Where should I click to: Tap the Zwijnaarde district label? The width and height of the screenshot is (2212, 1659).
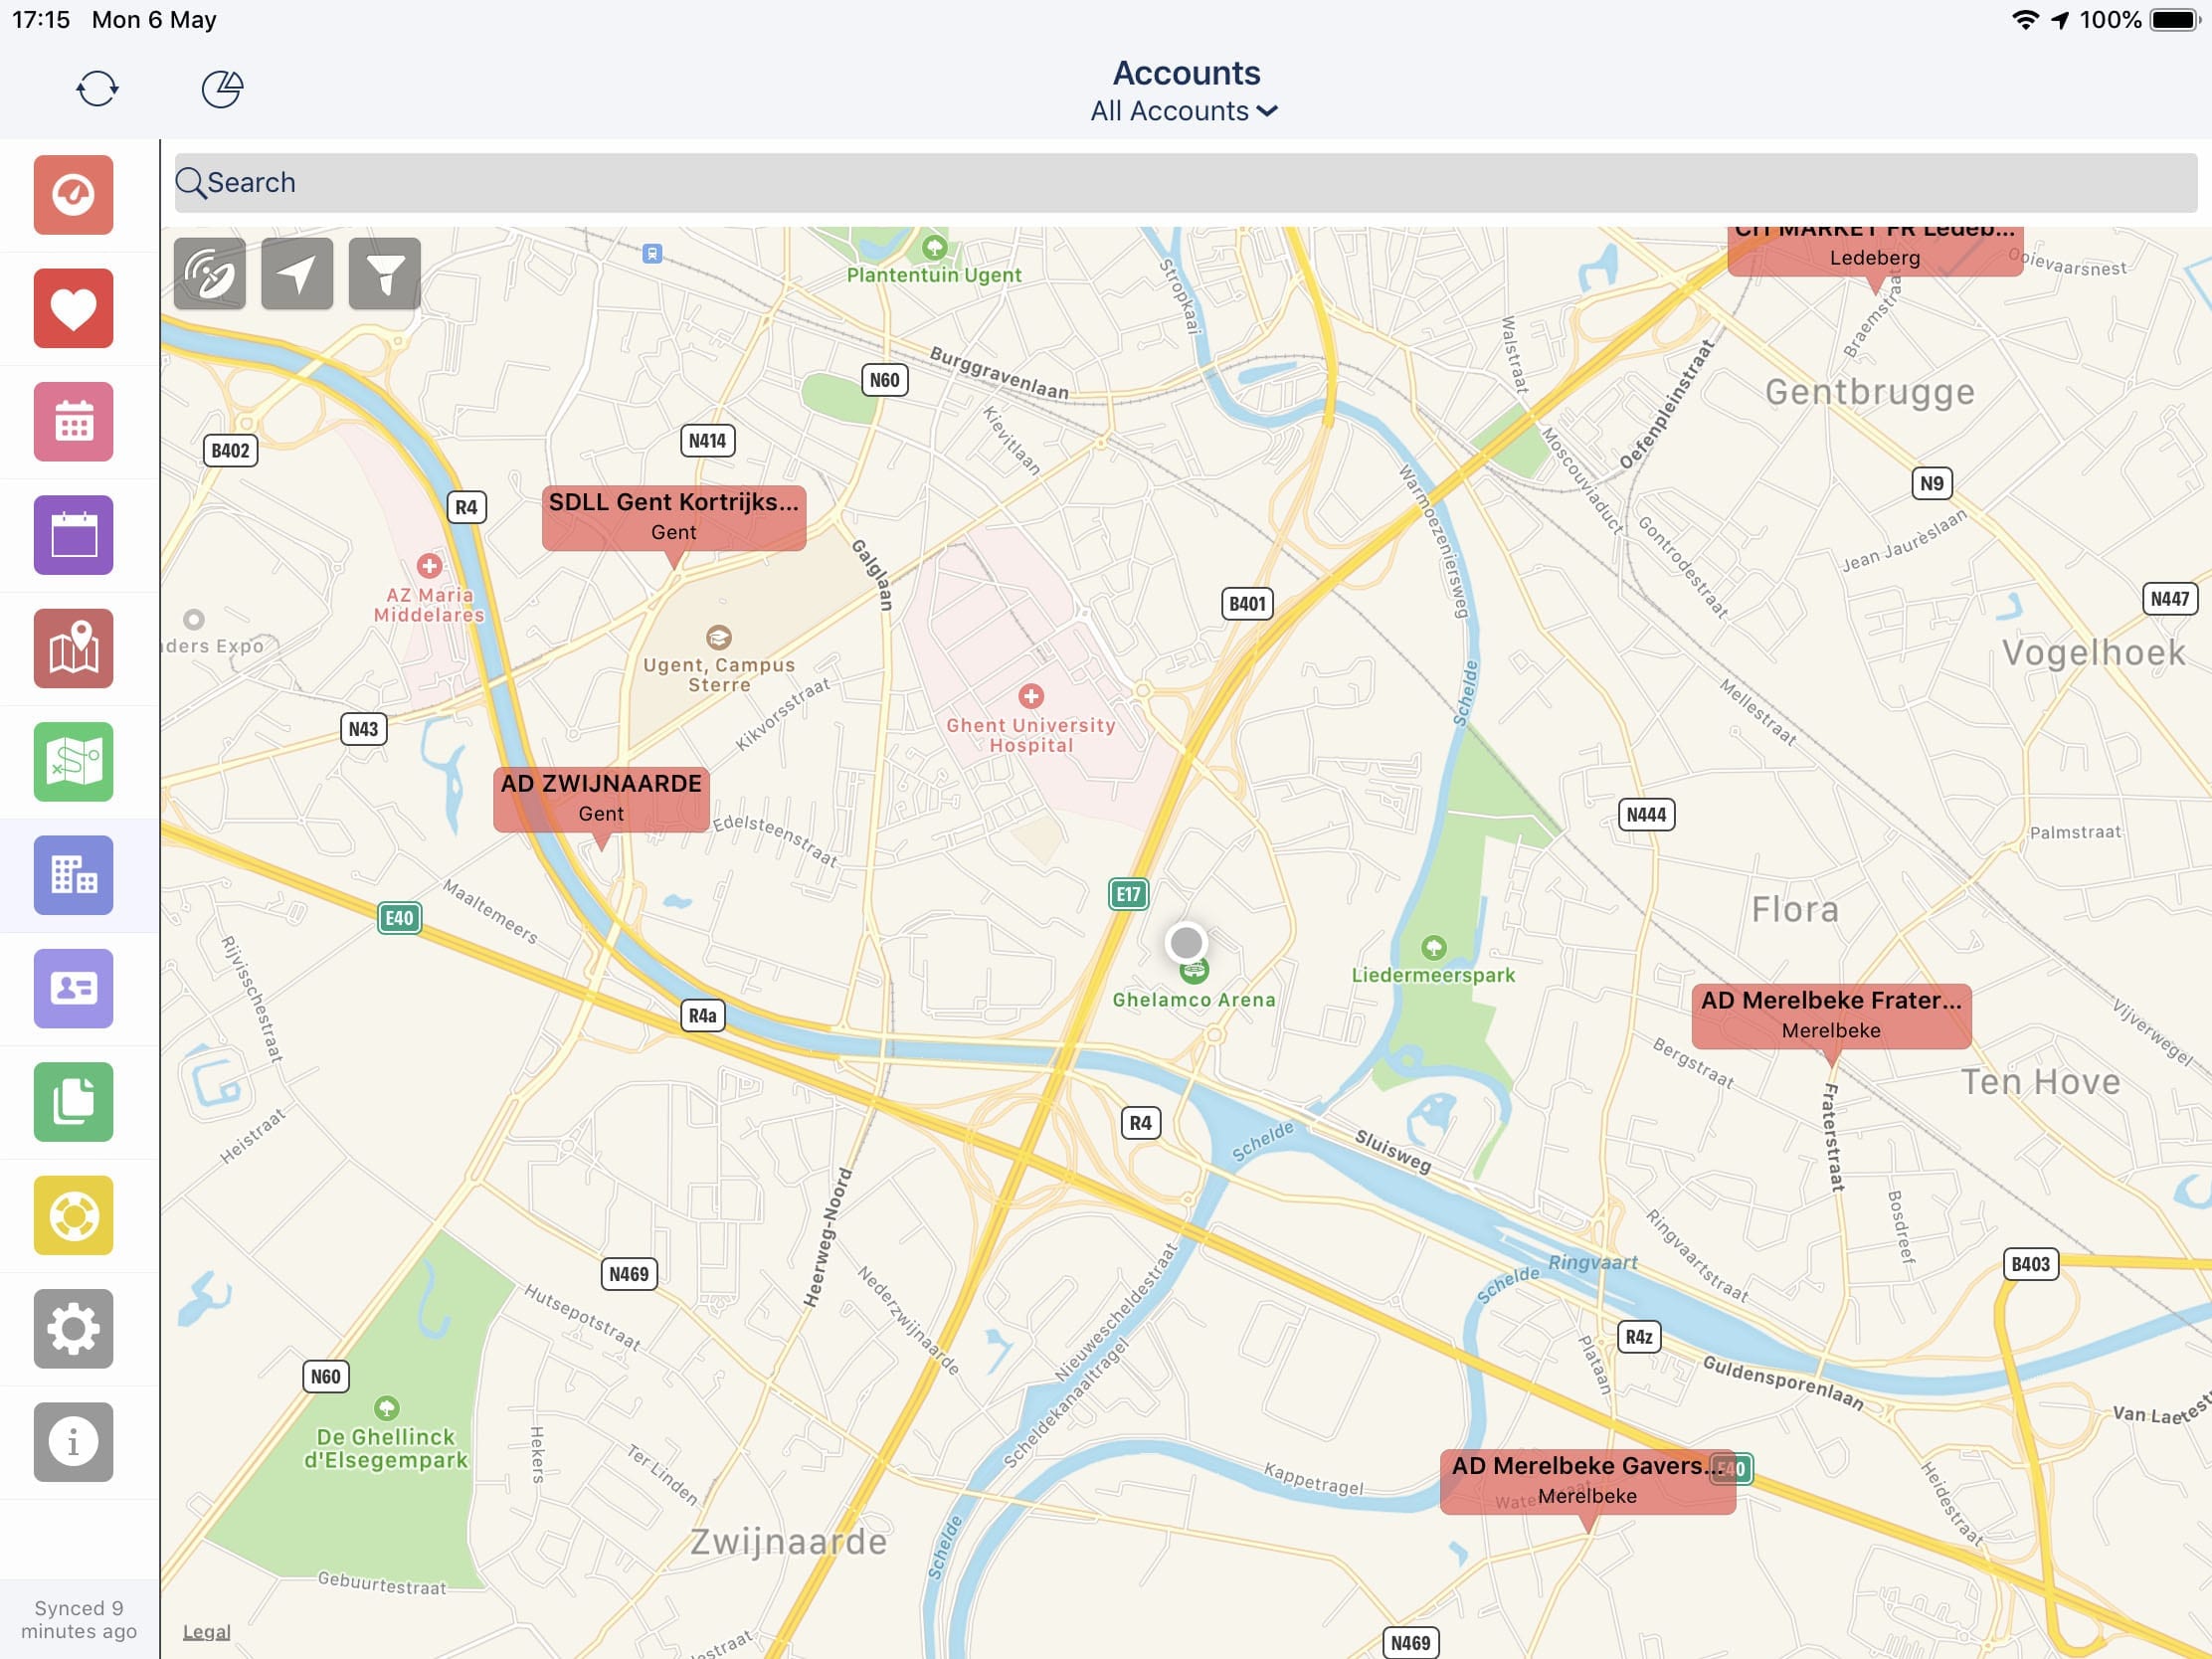[789, 1541]
